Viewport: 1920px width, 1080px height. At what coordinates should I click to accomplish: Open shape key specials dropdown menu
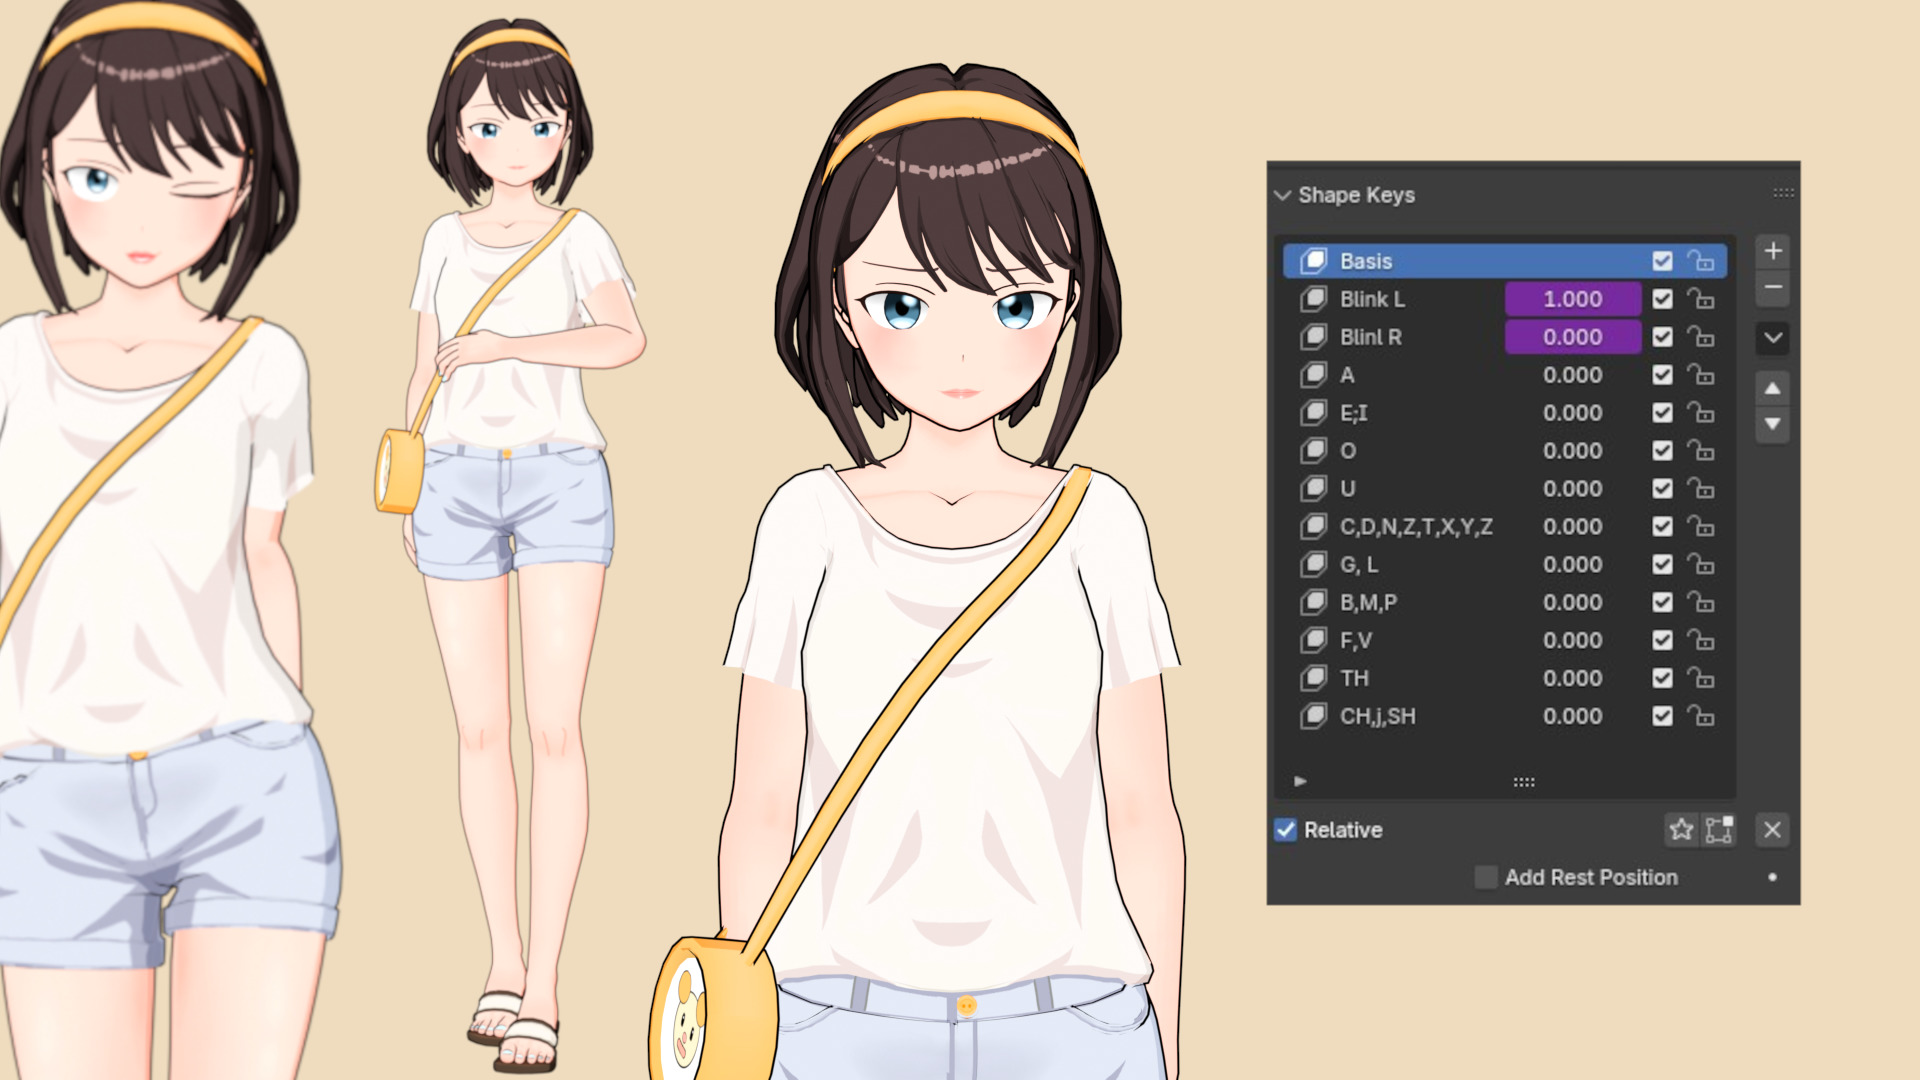tap(1773, 338)
